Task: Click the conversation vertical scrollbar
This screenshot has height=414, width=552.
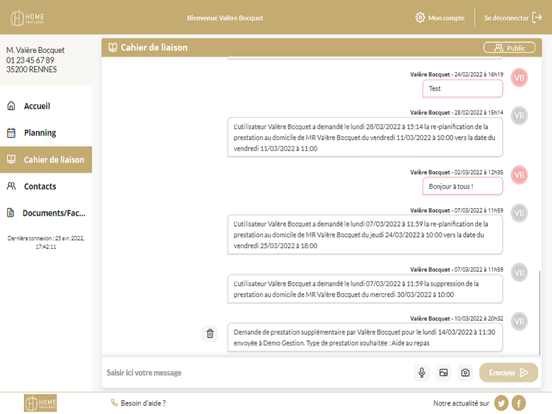Action: click(x=539, y=313)
